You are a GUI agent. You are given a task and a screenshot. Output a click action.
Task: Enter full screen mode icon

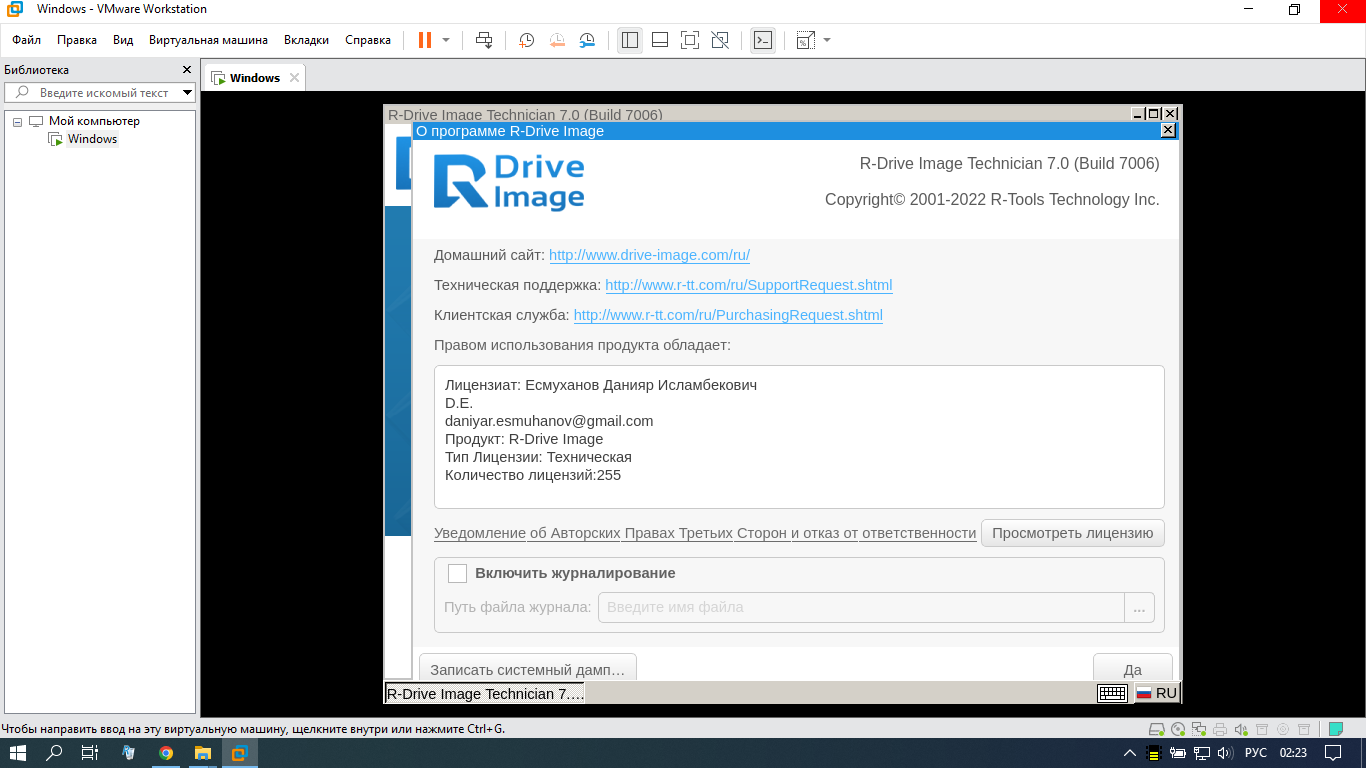click(x=689, y=40)
